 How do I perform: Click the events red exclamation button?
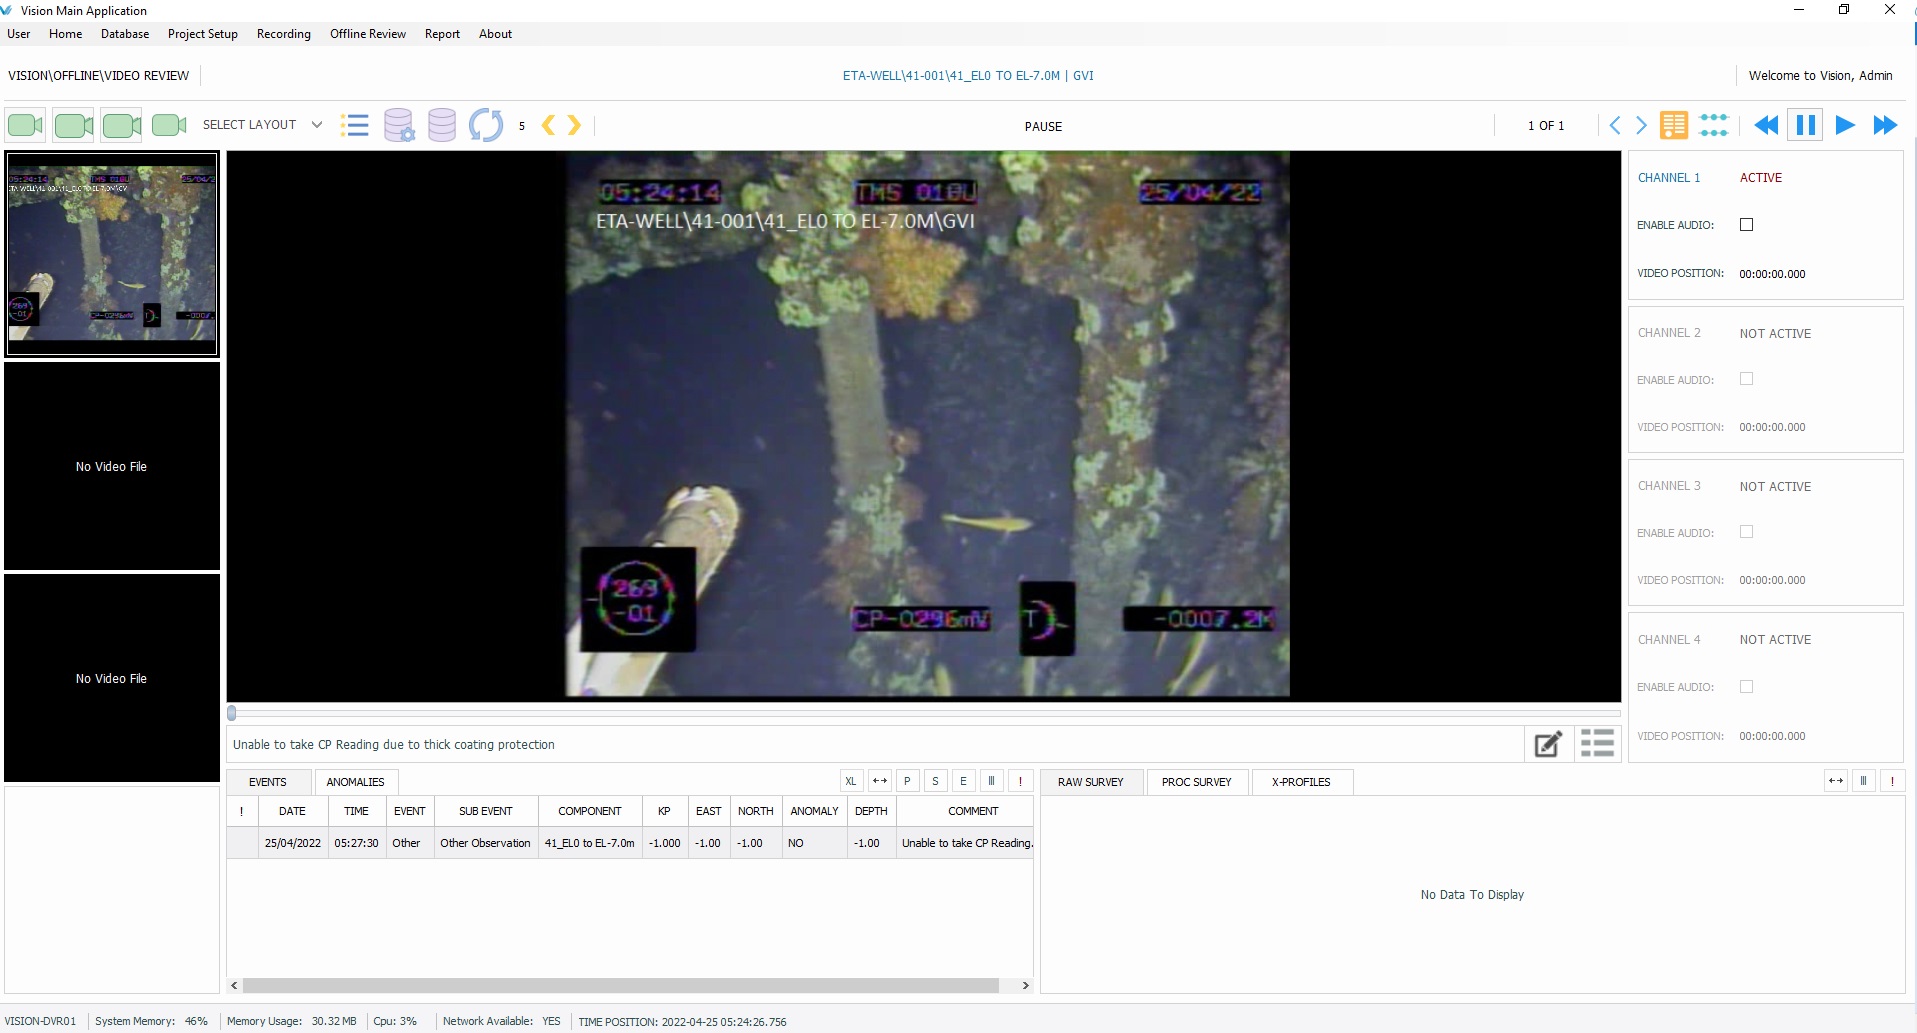pyautogui.click(x=1020, y=781)
